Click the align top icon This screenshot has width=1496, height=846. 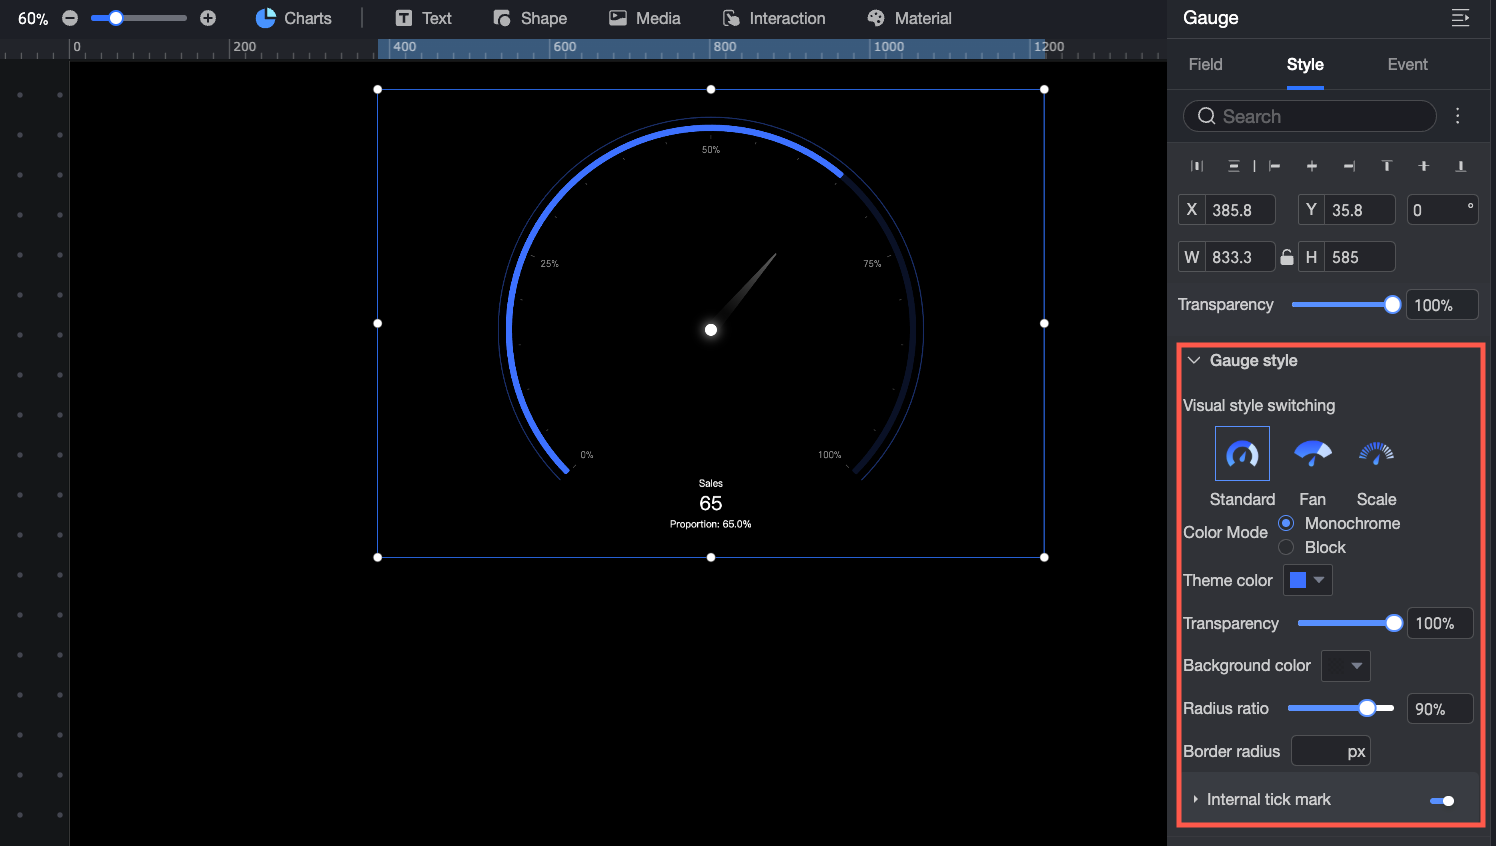(x=1387, y=166)
